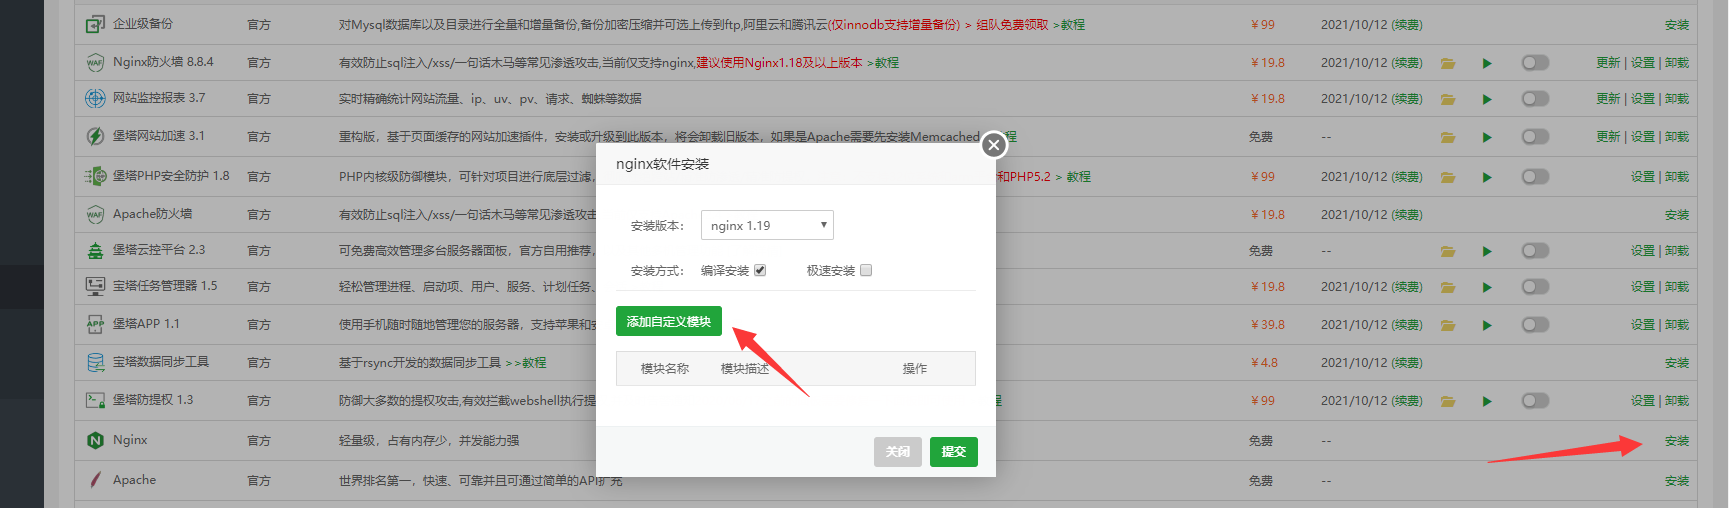This screenshot has height=508, width=1729.
Task: Open folder icon for 堡塔防提权 row
Action: [x=1448, y=401]
